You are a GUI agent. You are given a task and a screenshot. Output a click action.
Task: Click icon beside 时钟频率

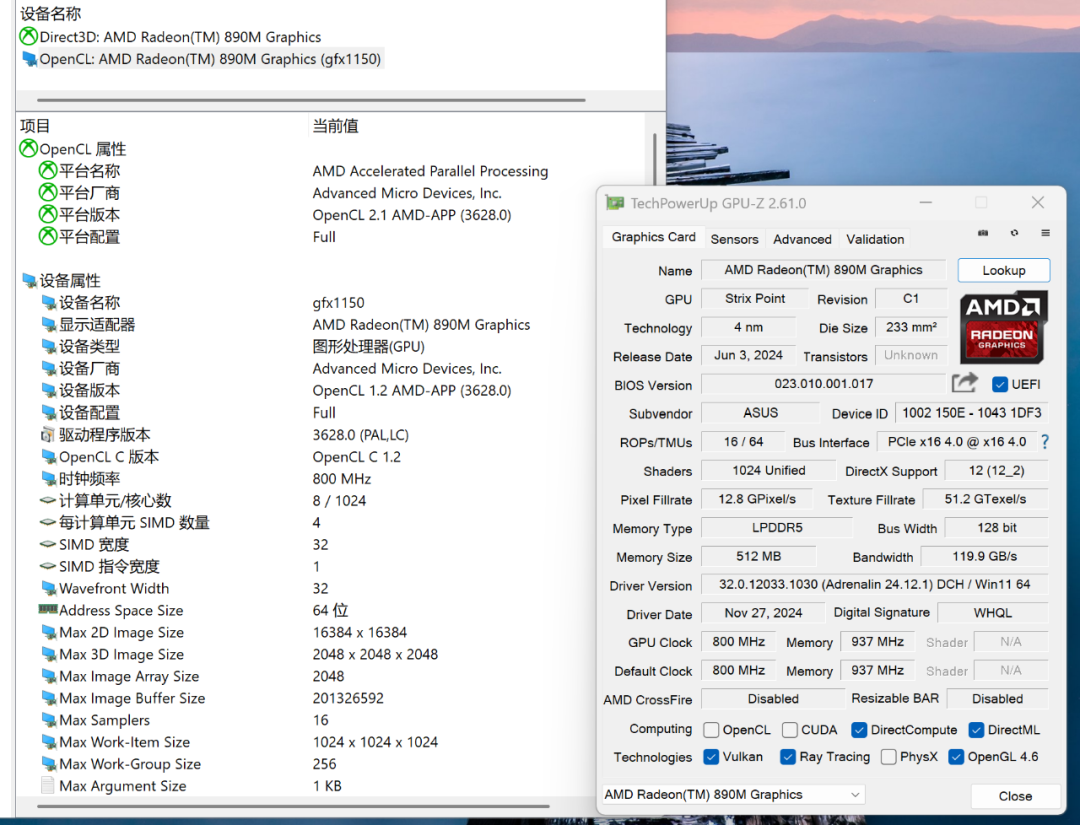(x=49, y=479)
